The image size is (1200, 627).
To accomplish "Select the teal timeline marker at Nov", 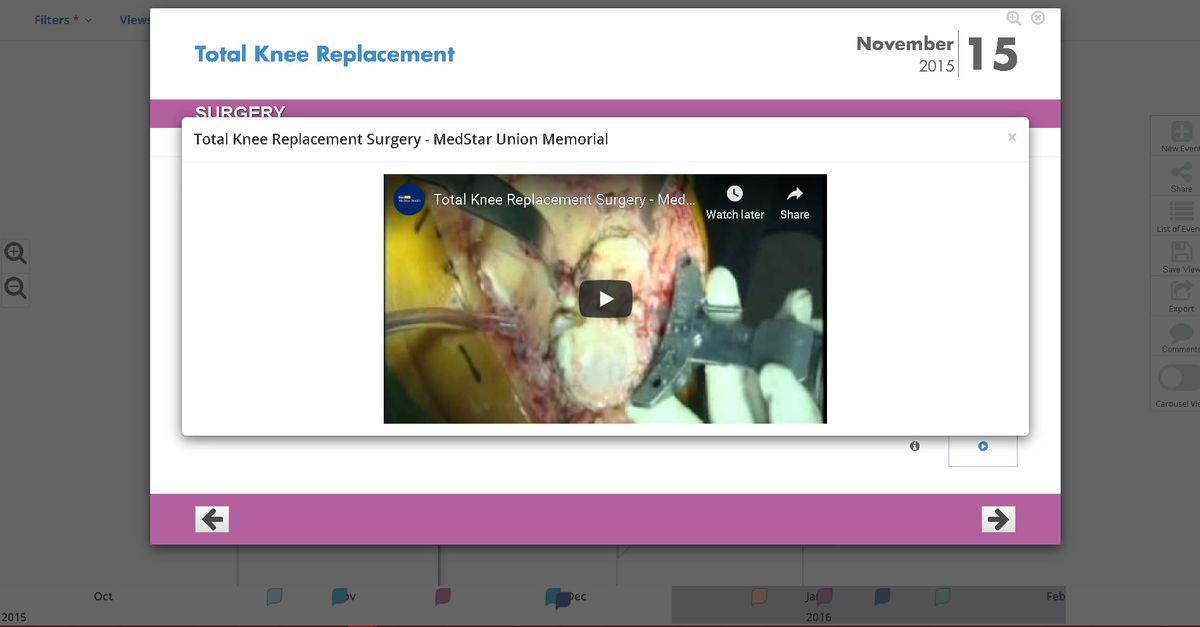I will pyautogui.click(x=339, y=597).
